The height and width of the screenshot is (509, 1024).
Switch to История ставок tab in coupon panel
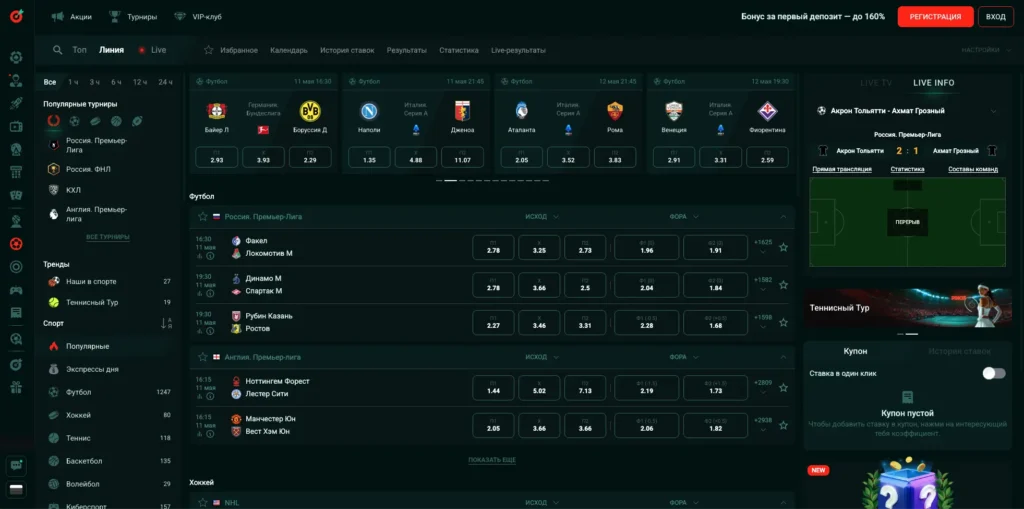pyautogui.click(x=959, y=351)
